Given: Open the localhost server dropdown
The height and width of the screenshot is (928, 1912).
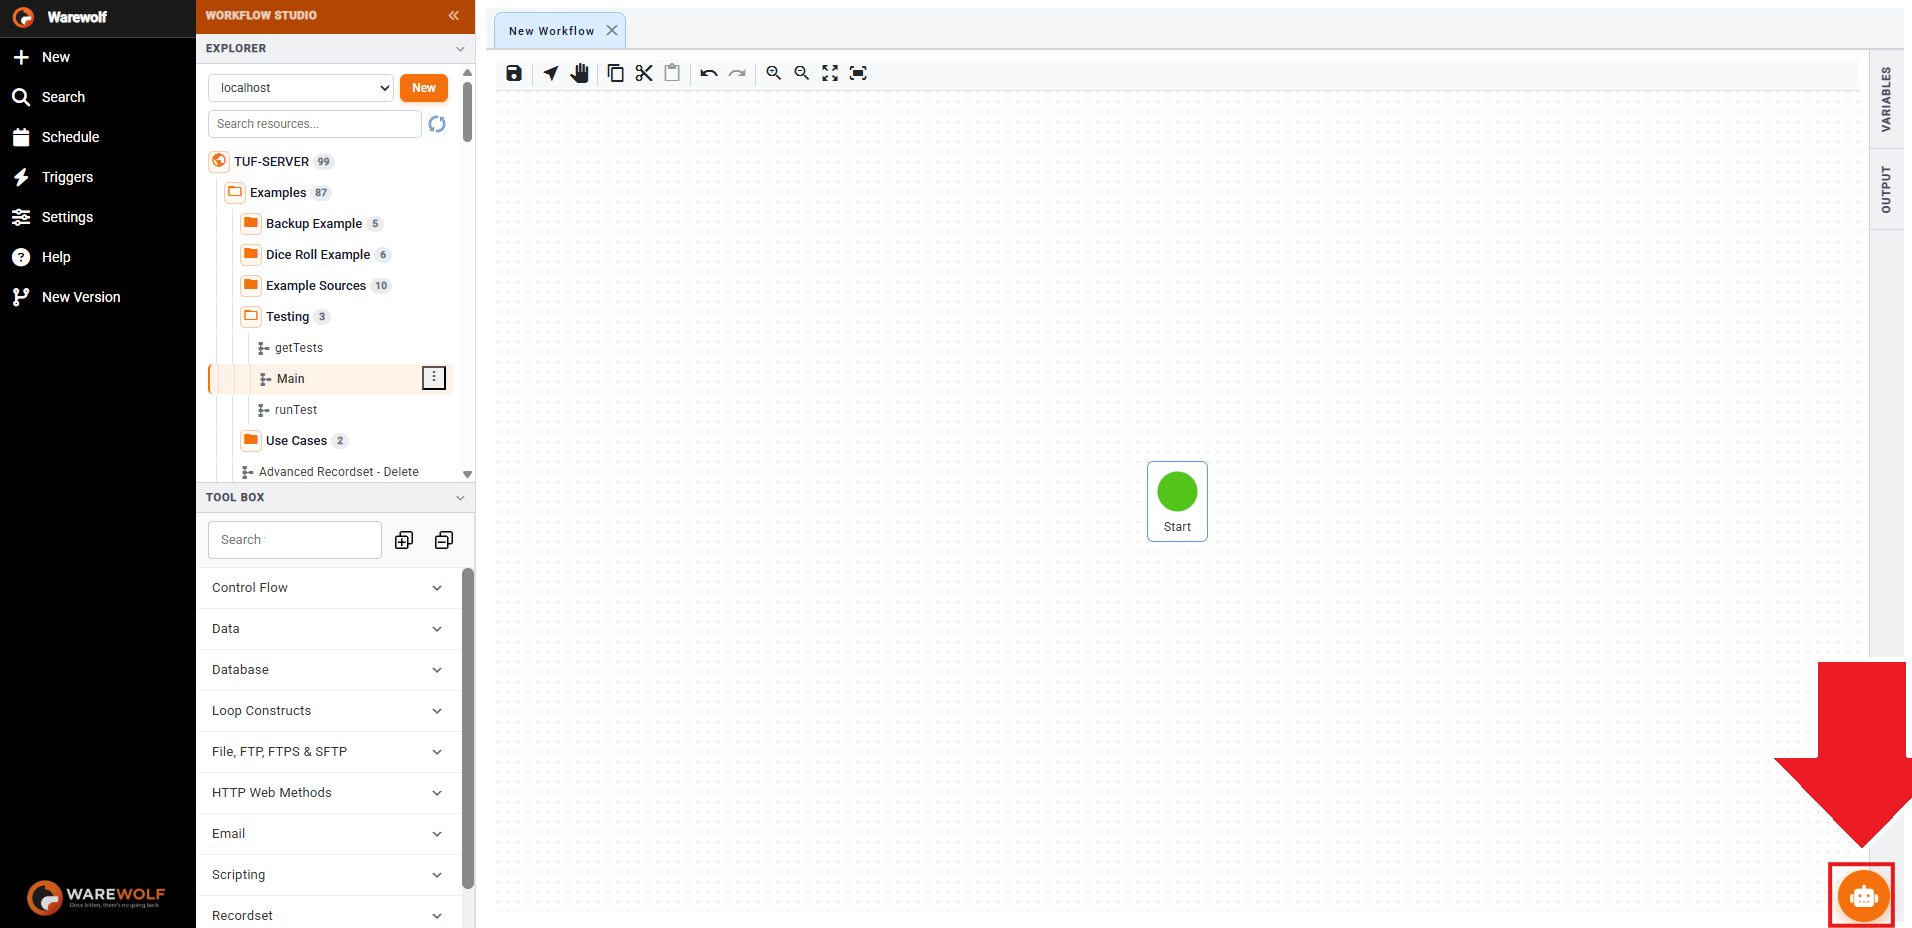Looking at the screenshot, I should [x=301, y=88].
